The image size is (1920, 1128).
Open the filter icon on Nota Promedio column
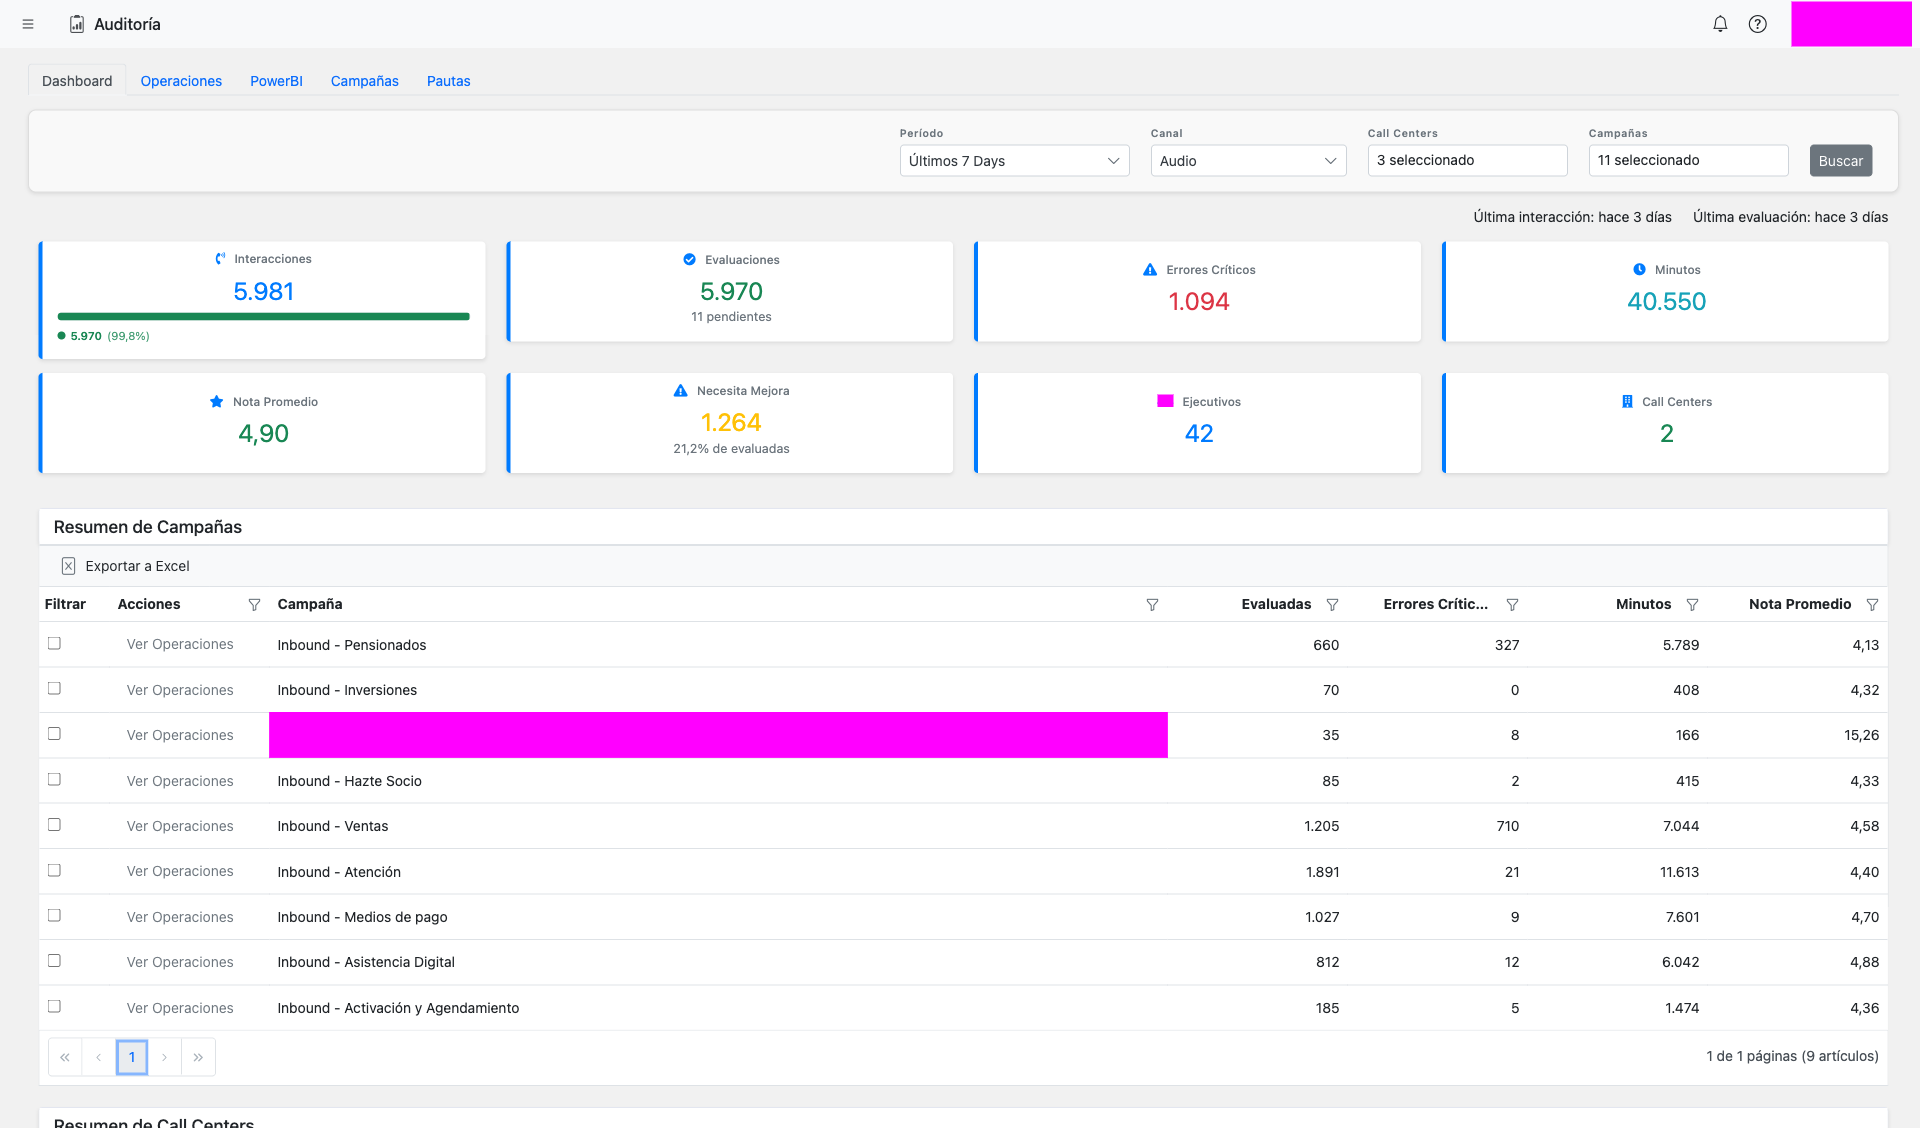click(x=1872, y=604)
